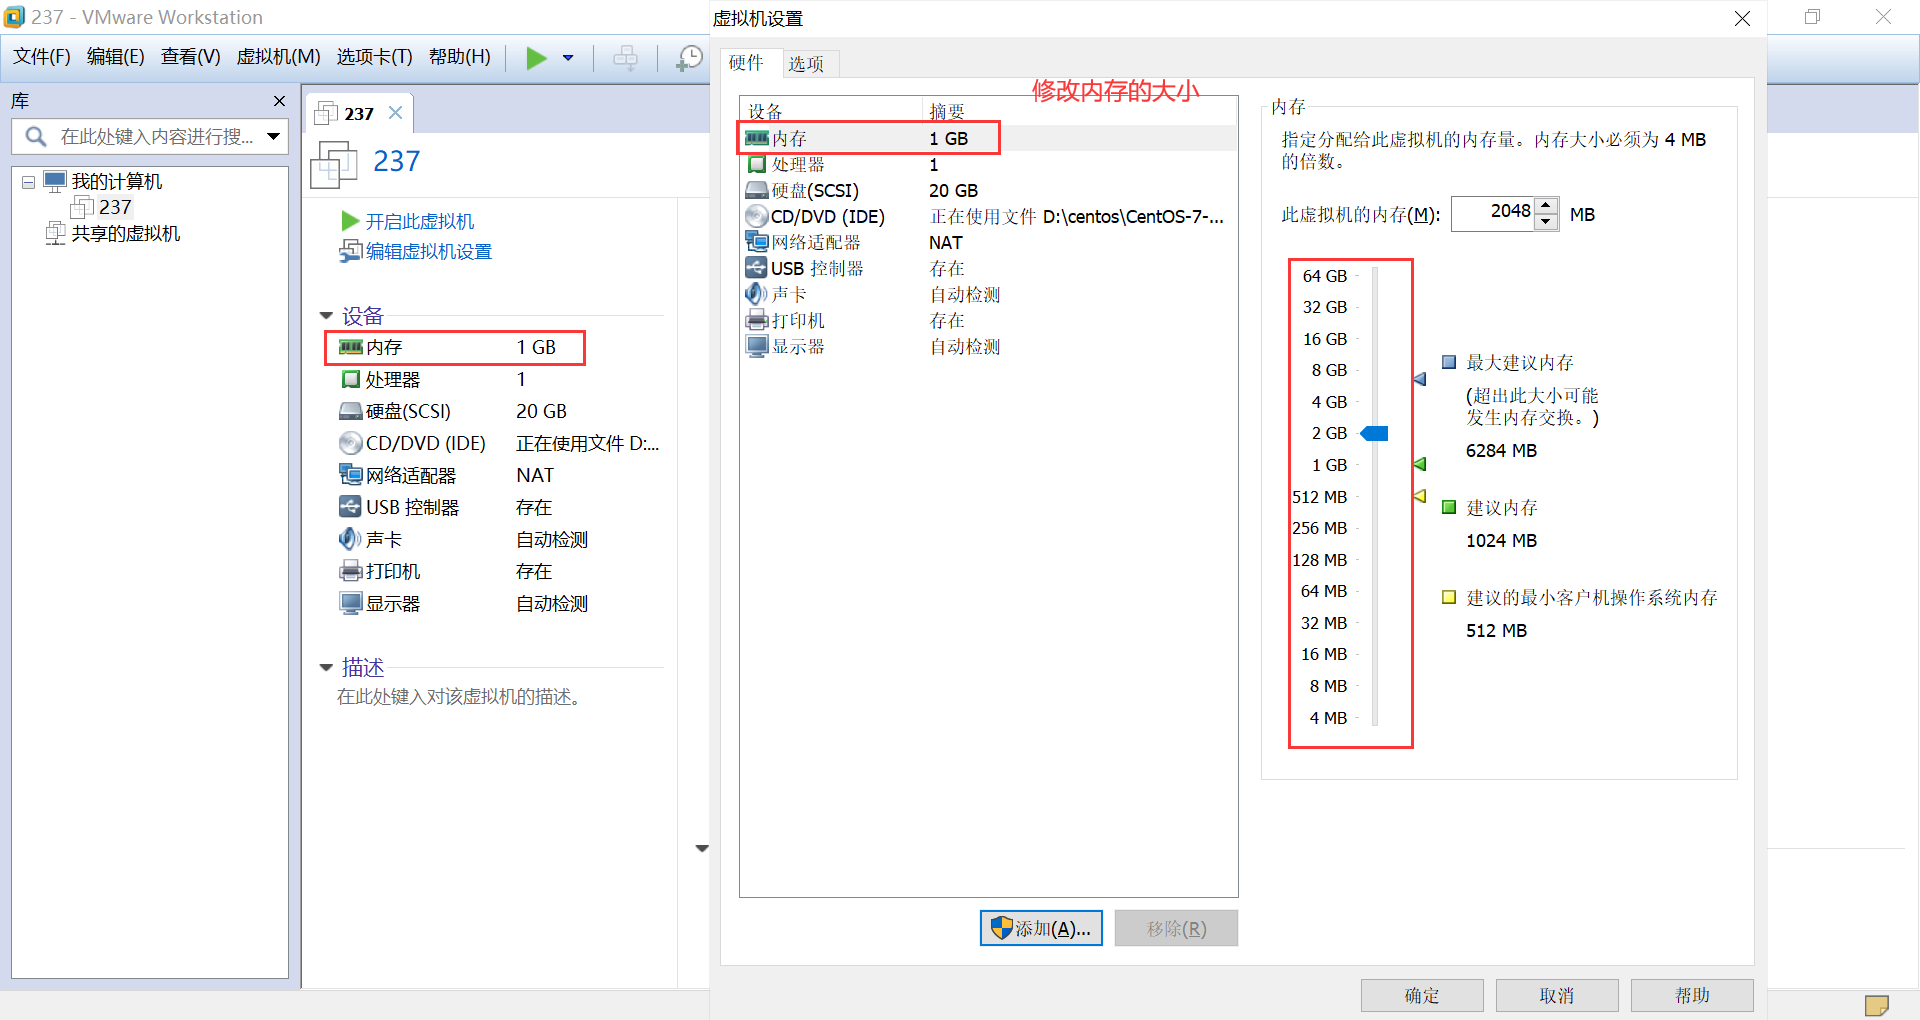The image size is (1920, 1020).
Task: Click 声卡 icon in VM summary list
Action: [350, 539]
